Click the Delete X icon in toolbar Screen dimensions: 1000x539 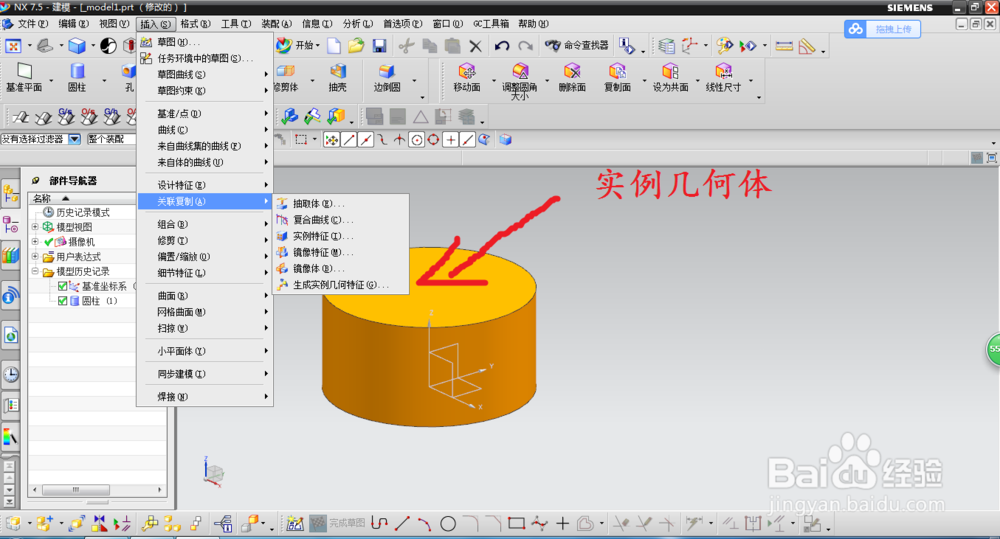[475, 46]
